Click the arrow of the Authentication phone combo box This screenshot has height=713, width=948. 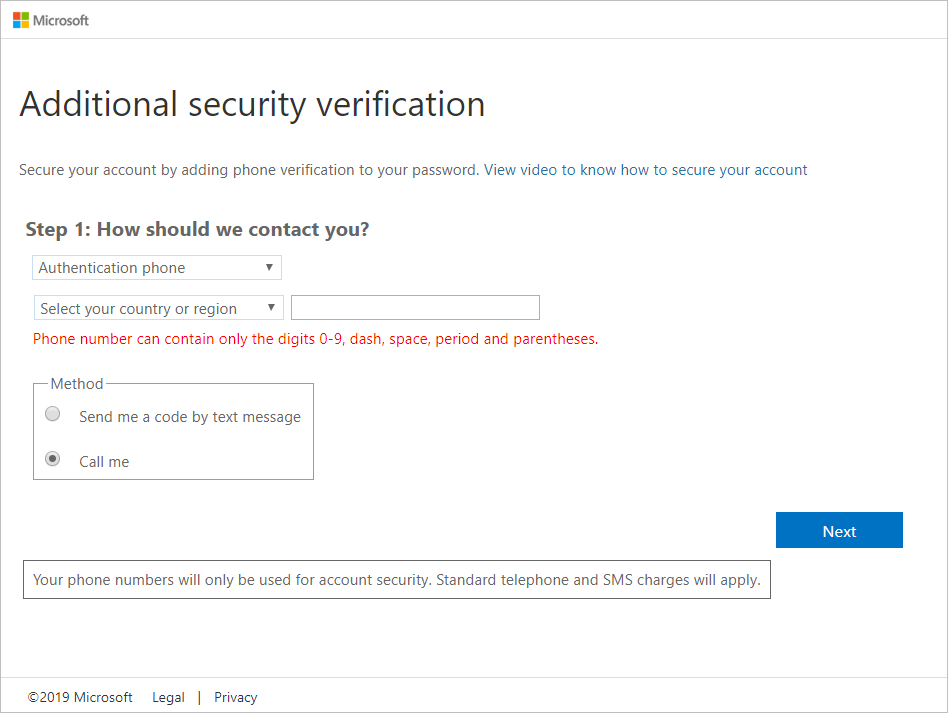tap(269, 267)
